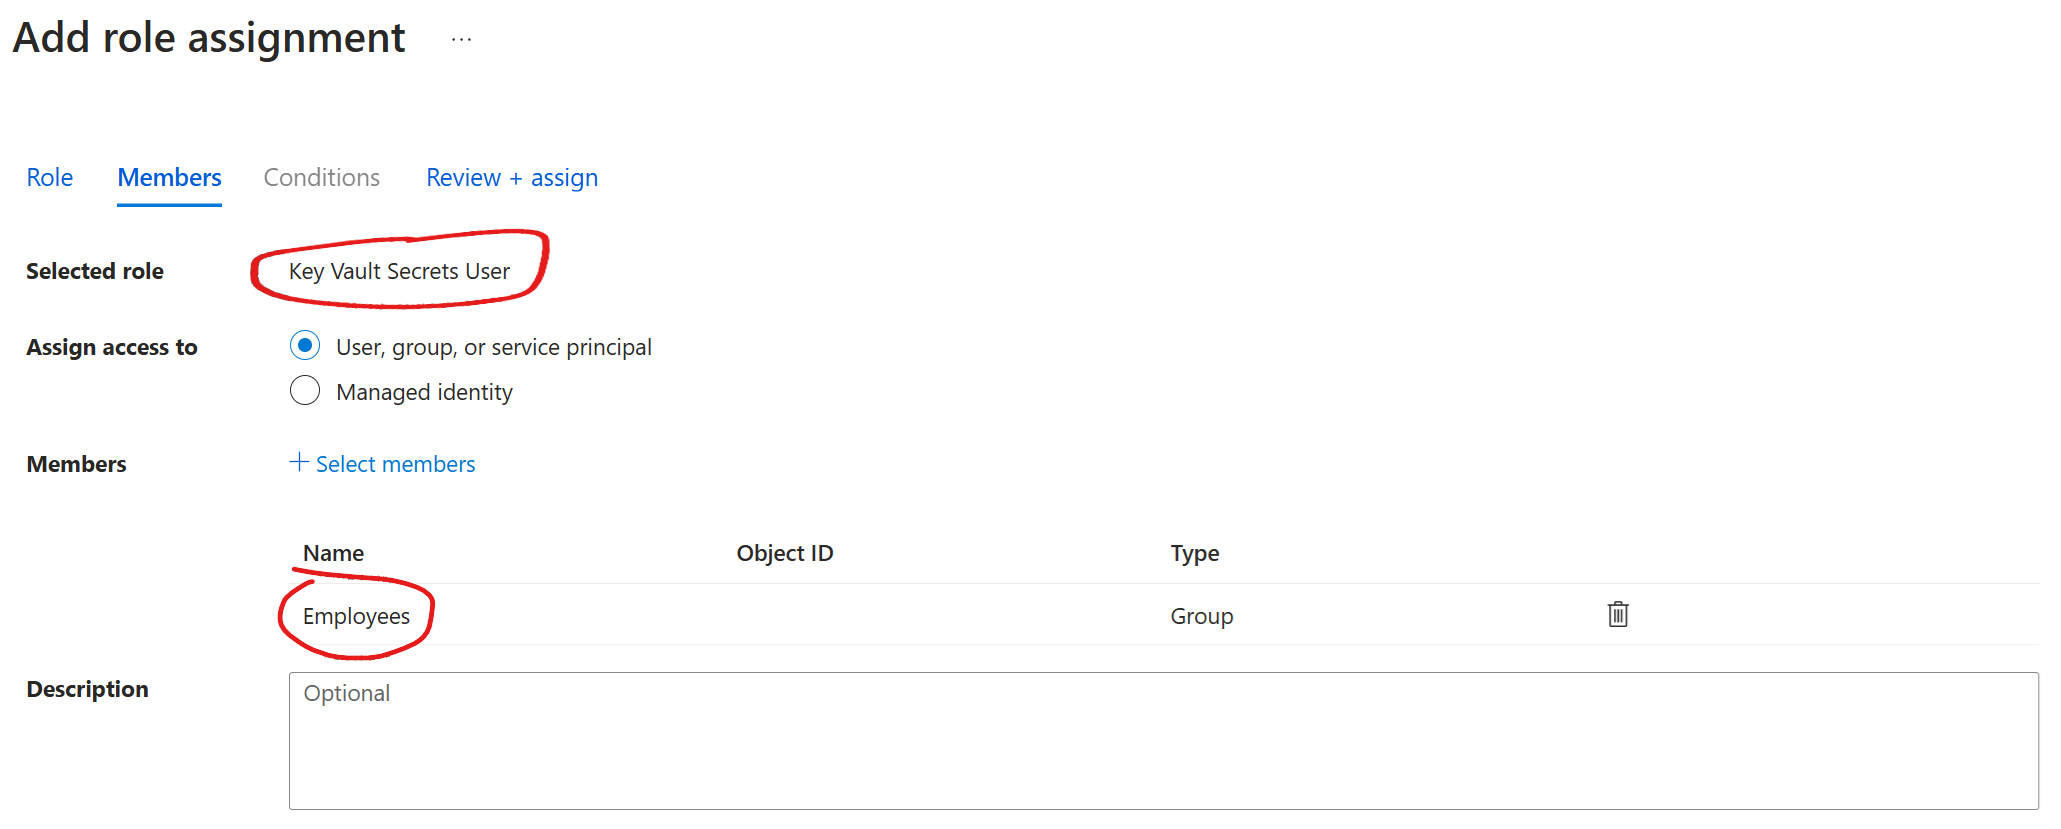
Task: Open the ellipsis more options menu
Action: point(461,40)
